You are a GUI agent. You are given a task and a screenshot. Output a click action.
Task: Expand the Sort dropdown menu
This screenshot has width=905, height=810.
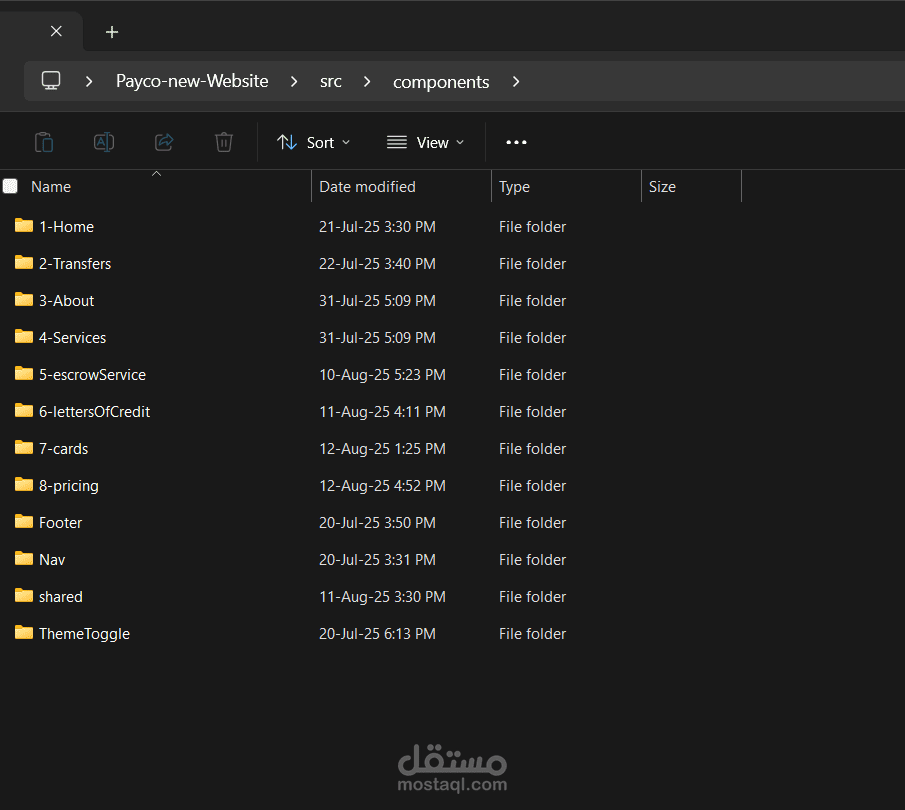pos(313,142)
